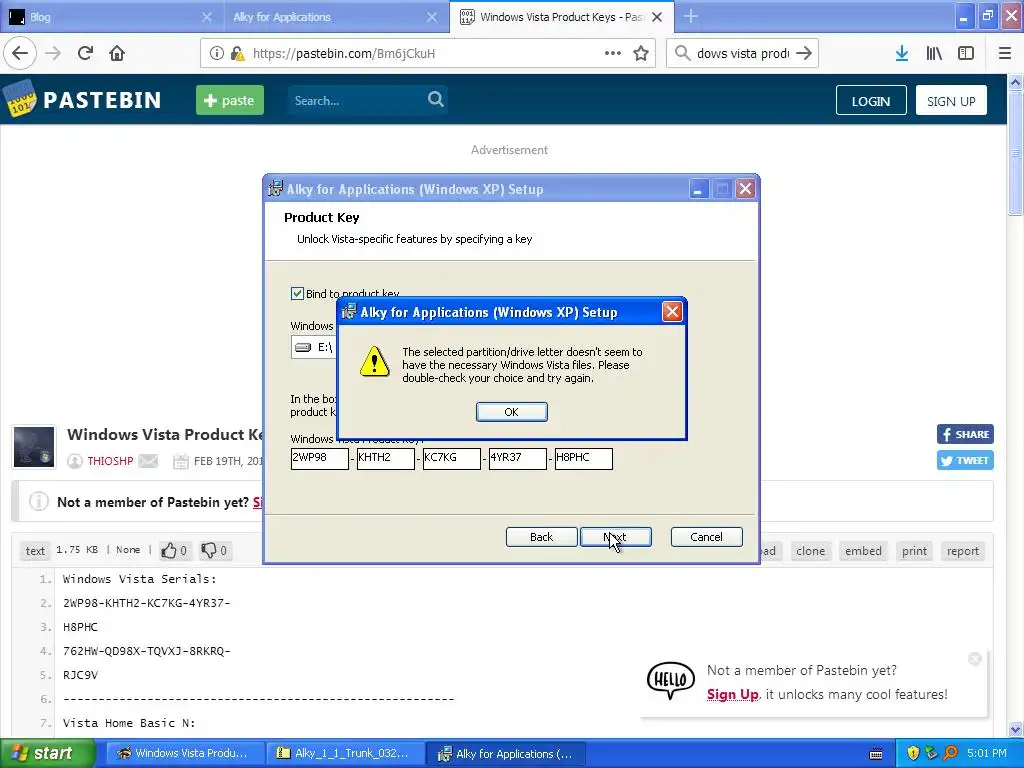This screenshot has height=768, width=1024.
Task: Click the security shield tray icon
Action: (913, 753)
